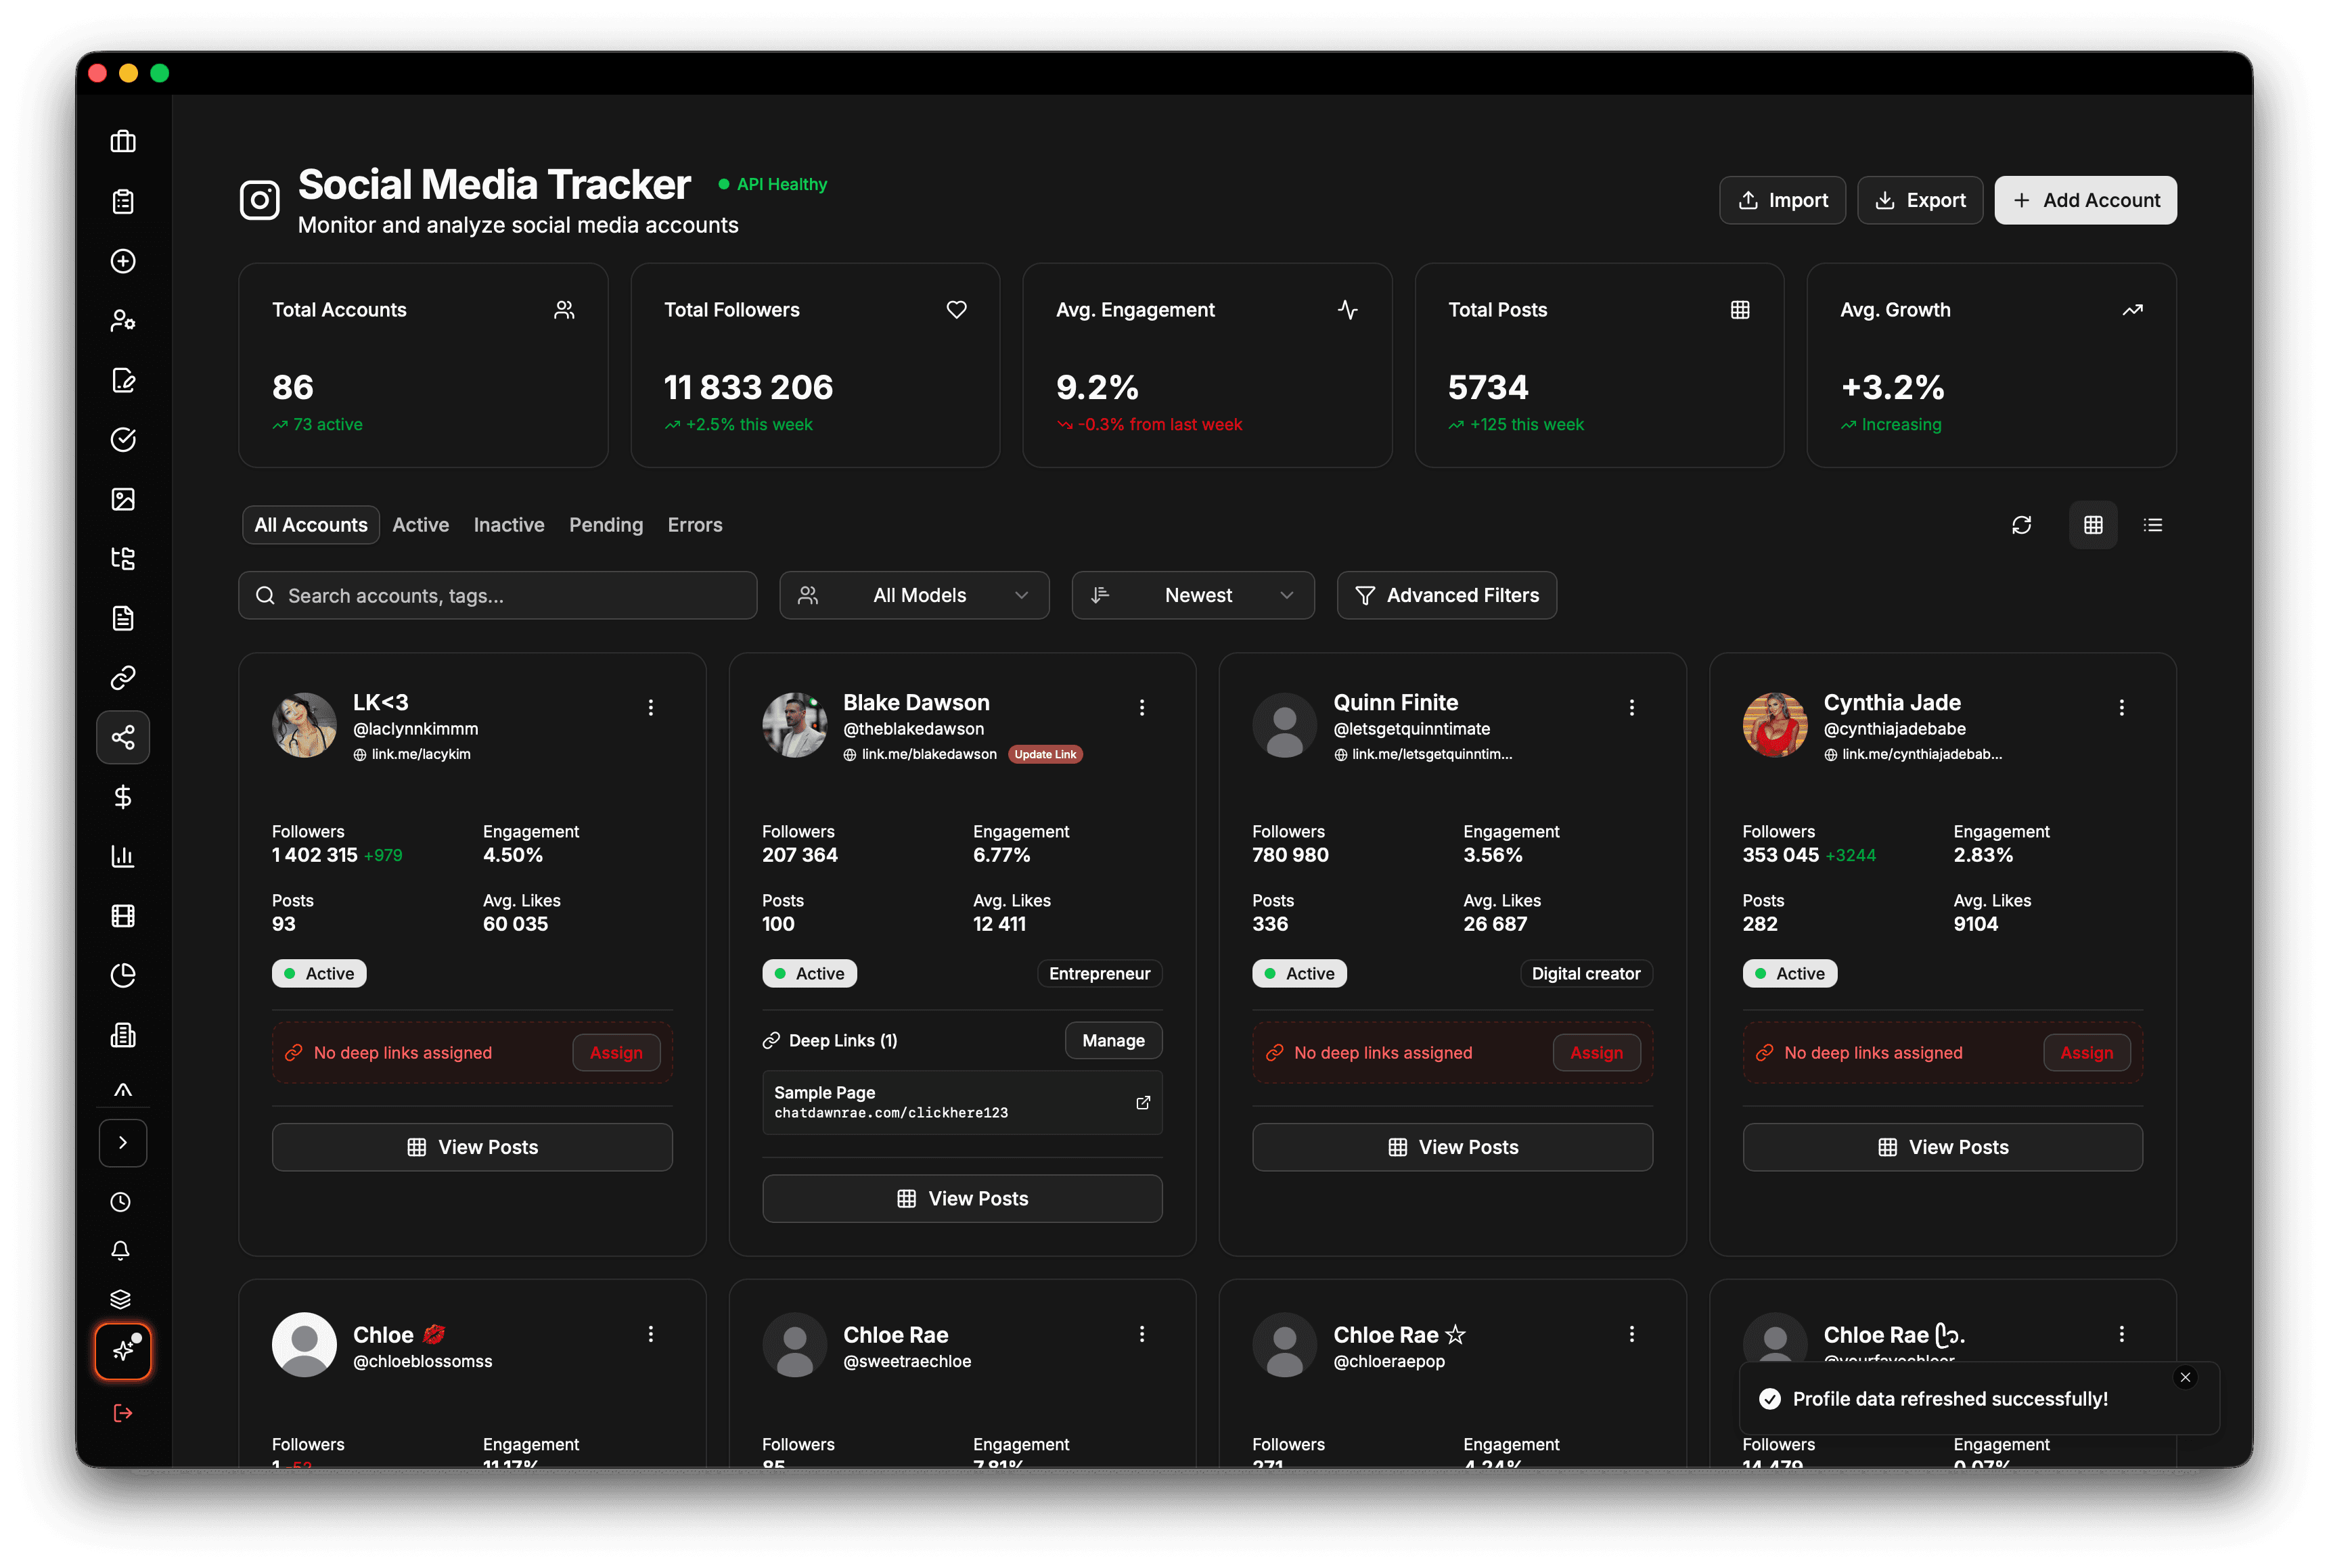Switch to list view layout
The width and height of the screenshot is (2329, 1568).
pos(2153,525)
